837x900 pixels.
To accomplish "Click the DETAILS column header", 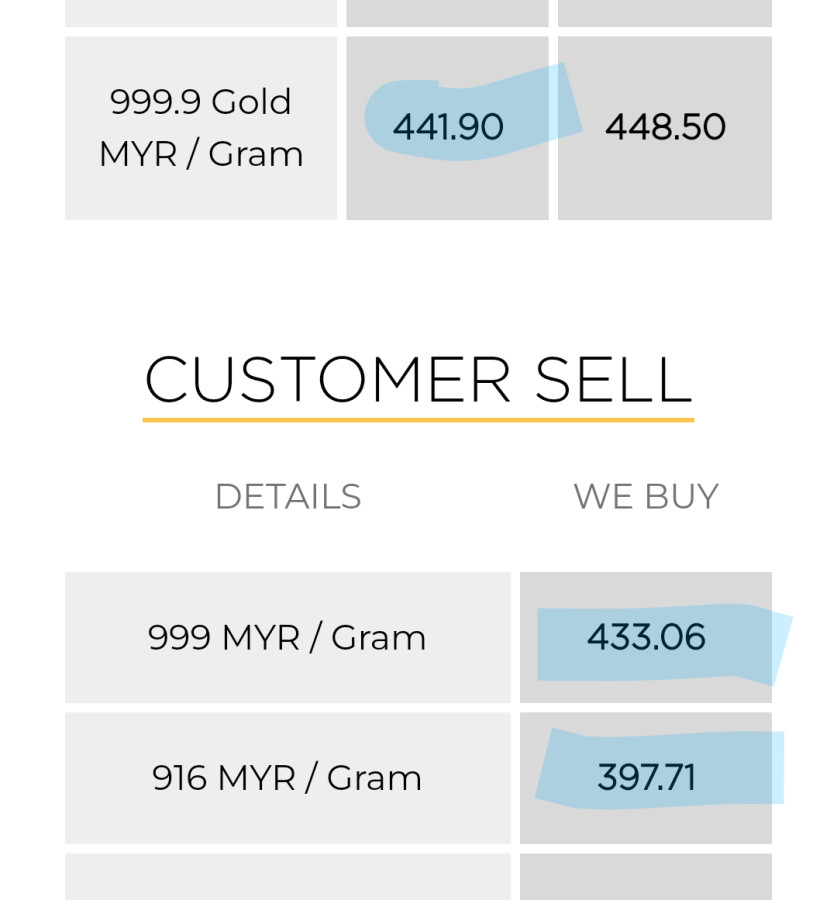I will click(x=288, y=496).
